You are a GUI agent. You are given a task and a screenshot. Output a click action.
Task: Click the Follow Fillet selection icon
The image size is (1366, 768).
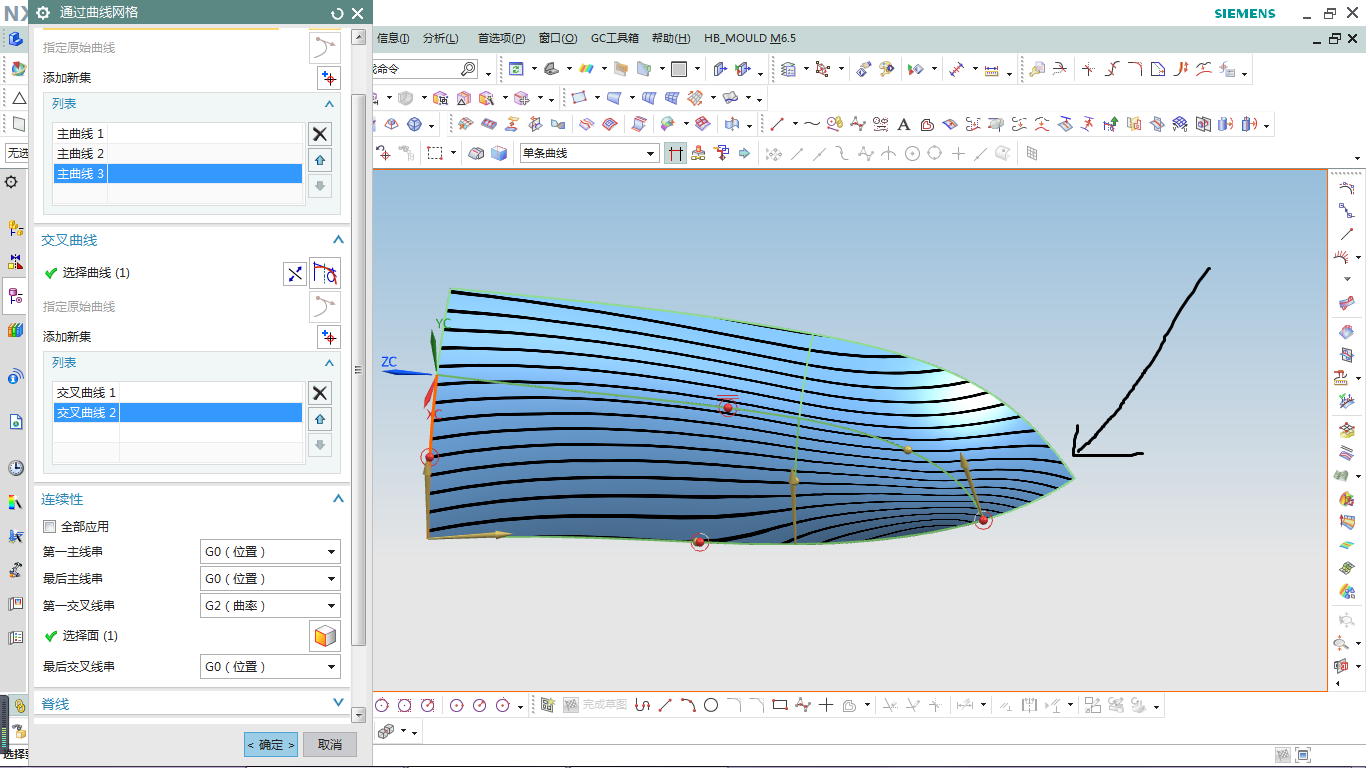point(698,153)
